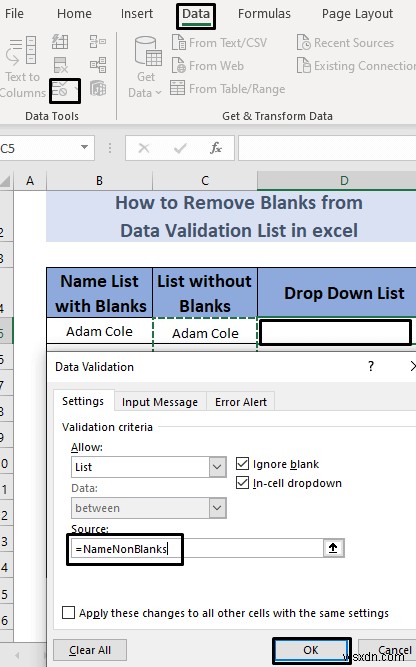Open the Get Data menu
This screenshot has width=416, height=667.
pyautogui.click(x=145, y=67)
